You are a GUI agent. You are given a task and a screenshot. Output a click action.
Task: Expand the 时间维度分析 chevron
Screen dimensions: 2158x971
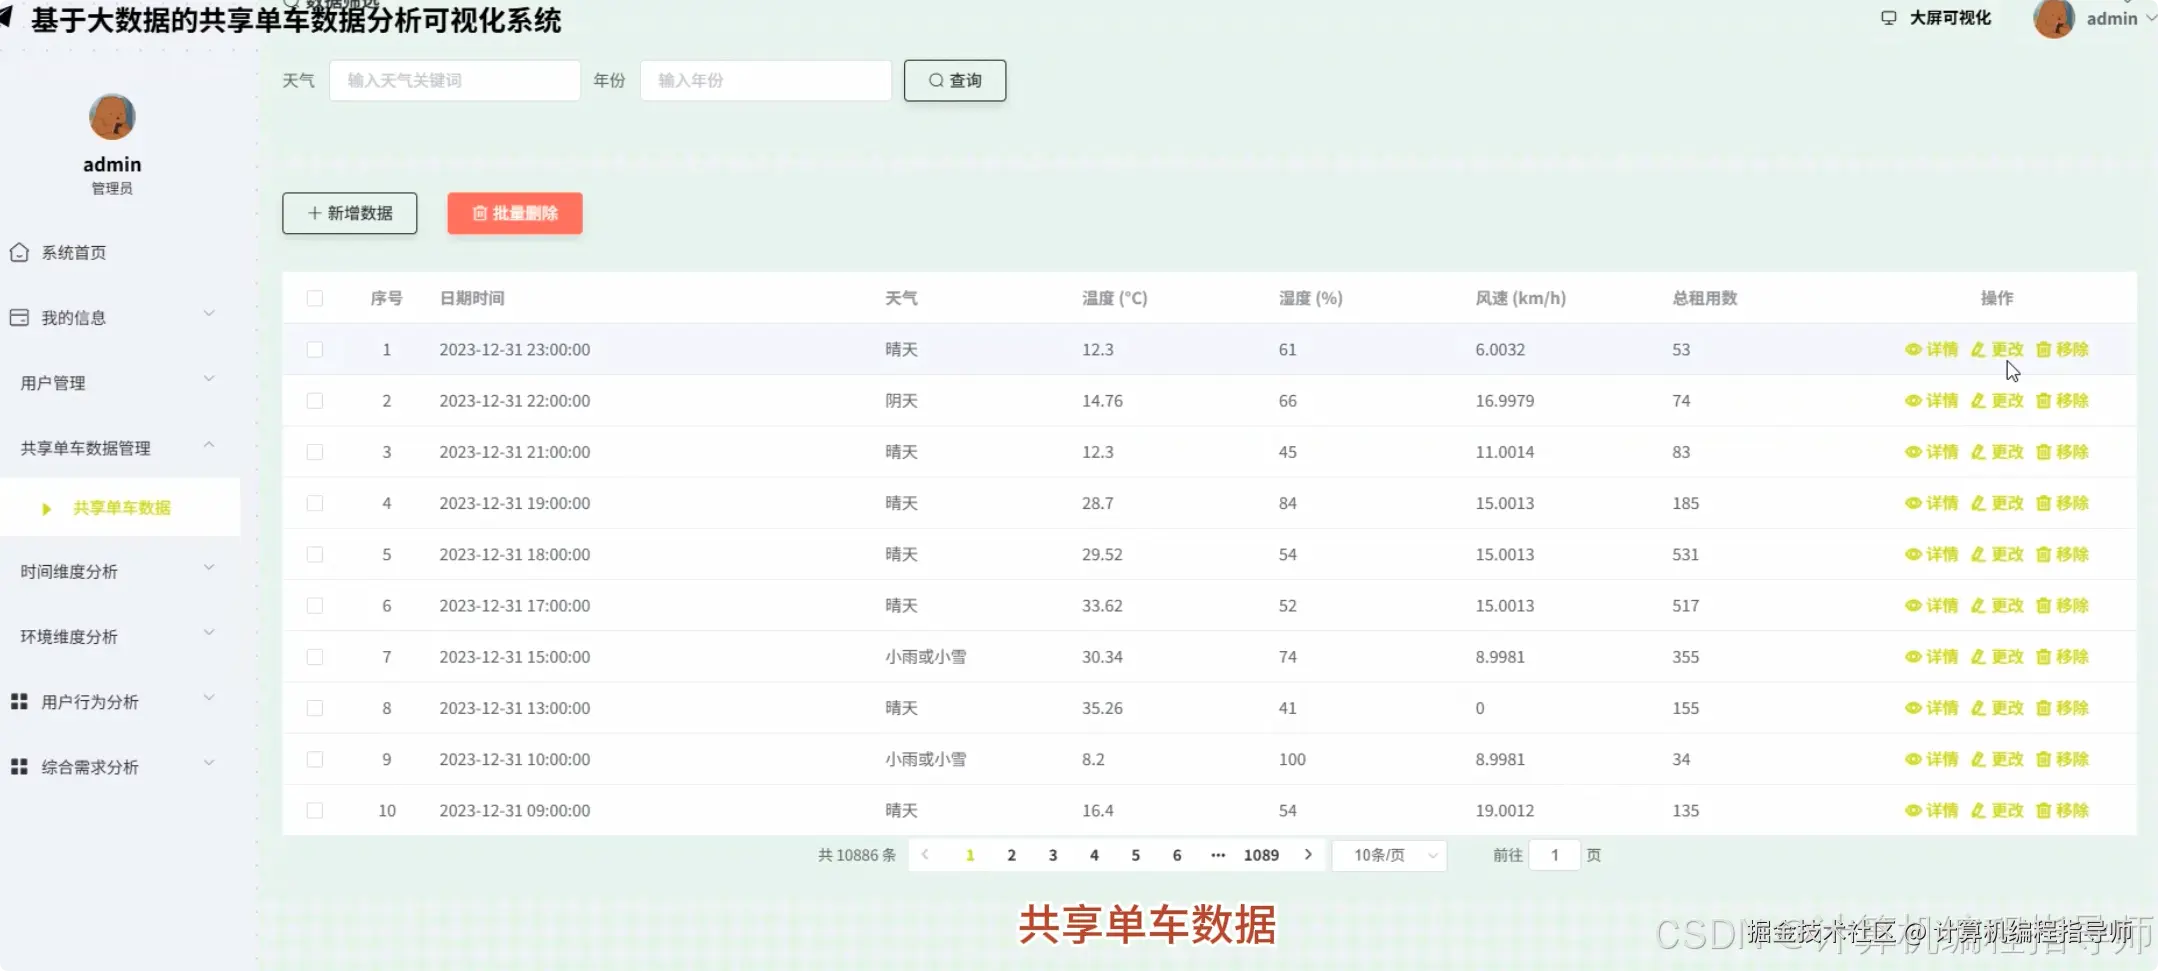[x=209, y=568]
